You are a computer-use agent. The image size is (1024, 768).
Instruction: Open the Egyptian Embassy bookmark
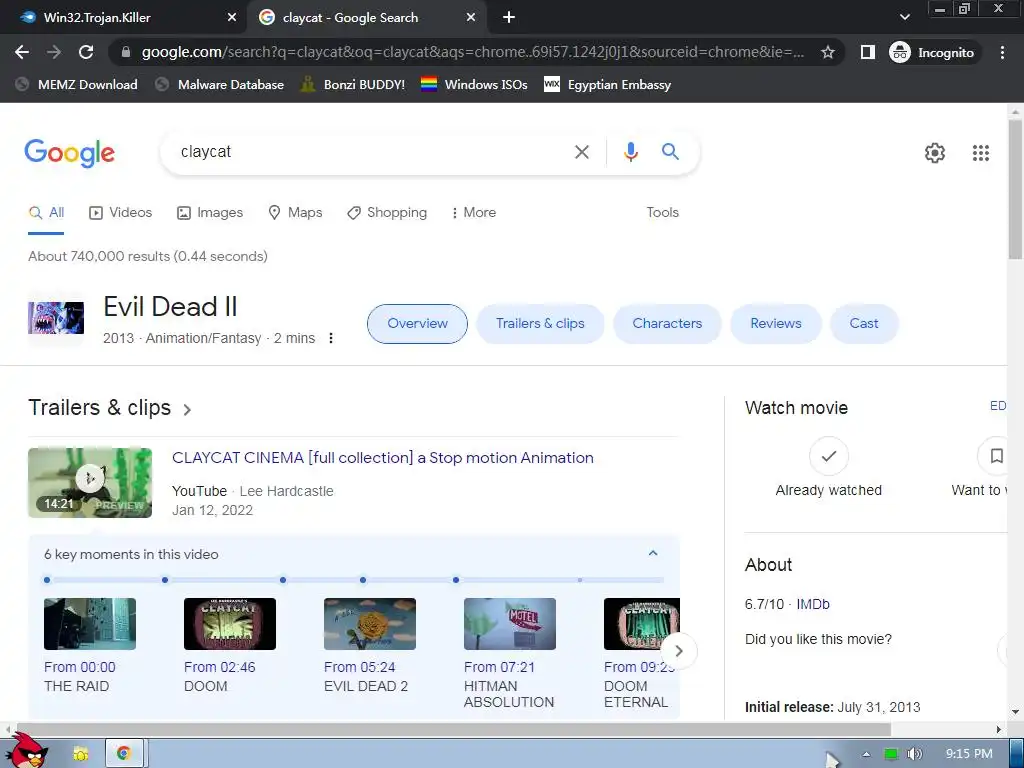607,84
